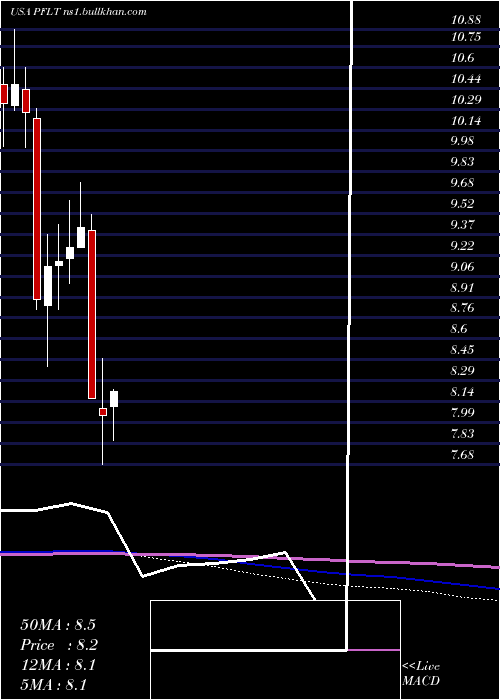
Task: Click the 10.6 price axis label
Action: coord(462,58)
